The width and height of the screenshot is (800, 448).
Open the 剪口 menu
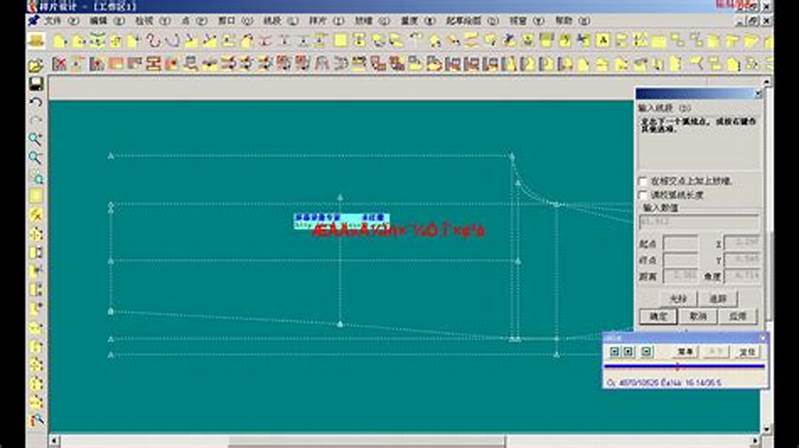point(235,21)
